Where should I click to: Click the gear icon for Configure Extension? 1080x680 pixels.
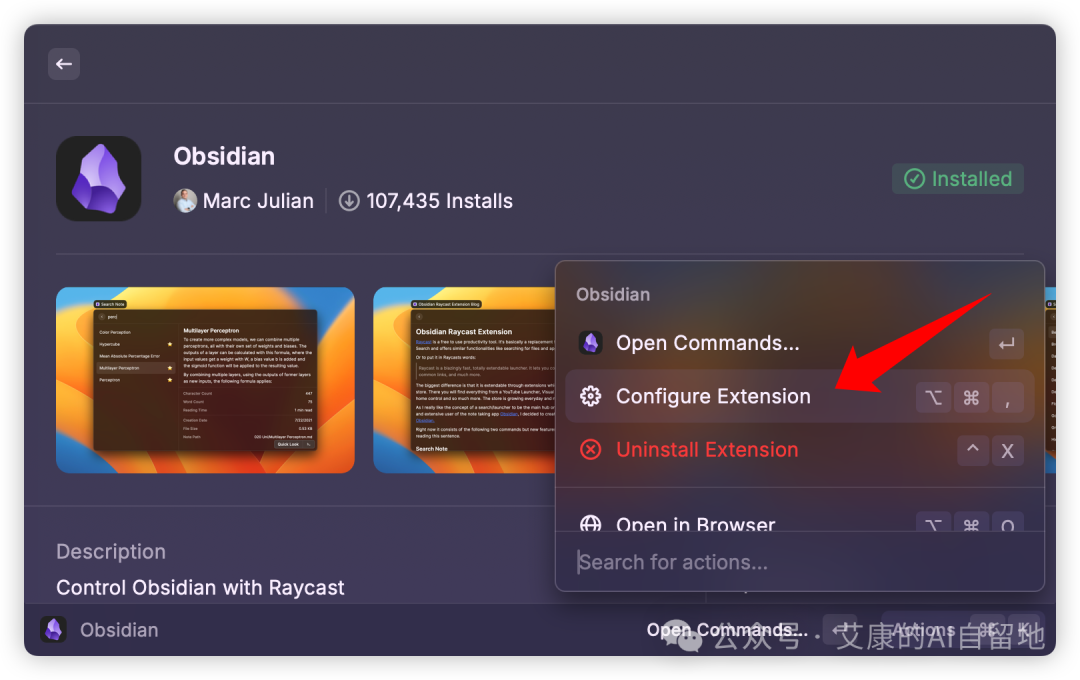click(590, 396)
